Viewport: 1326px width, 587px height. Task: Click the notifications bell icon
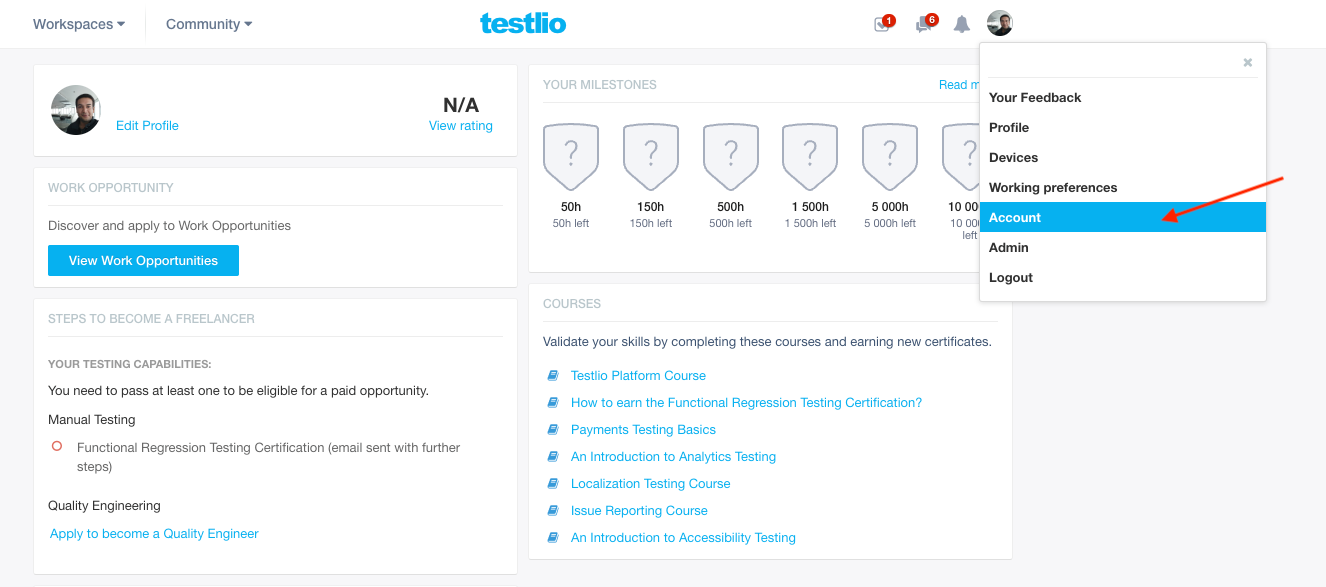pyautogui.click(x=961, y=24)
